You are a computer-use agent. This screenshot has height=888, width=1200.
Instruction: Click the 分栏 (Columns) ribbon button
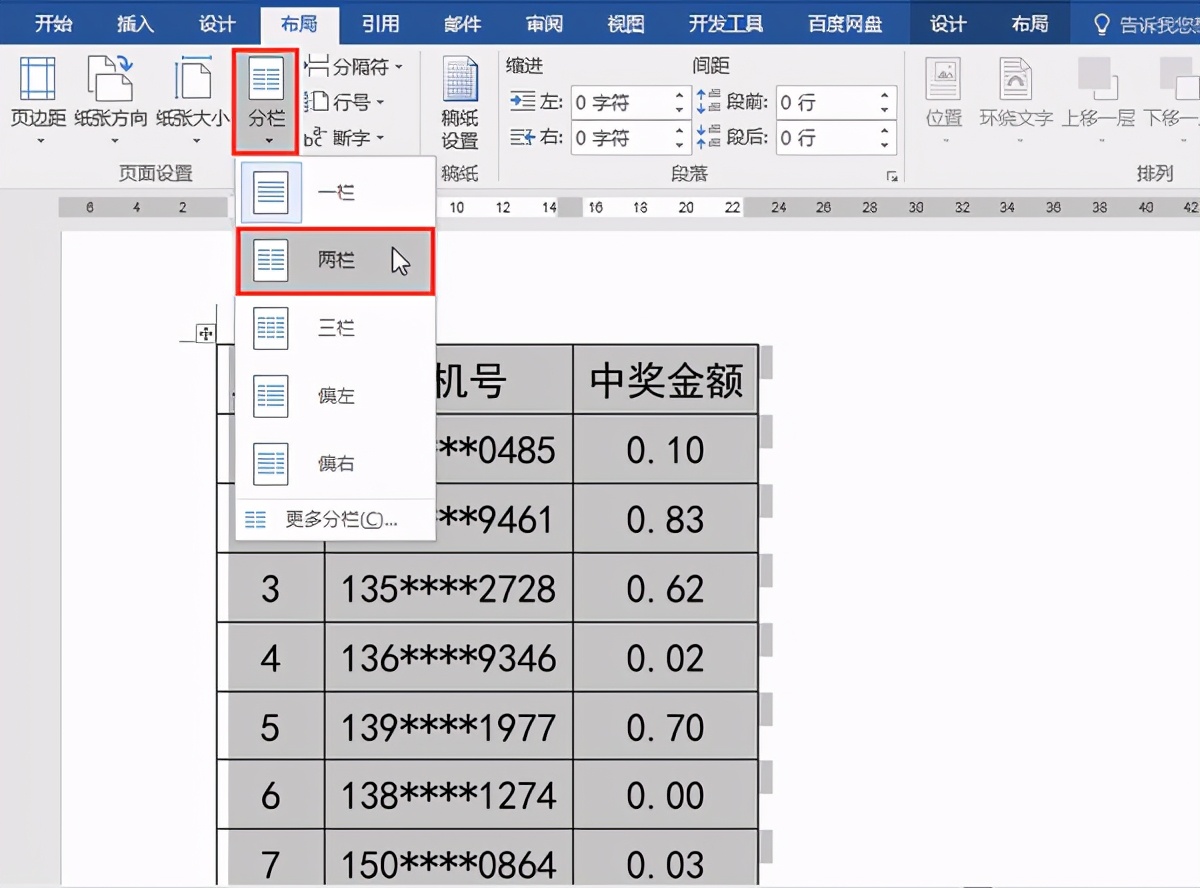click(266, 100)
